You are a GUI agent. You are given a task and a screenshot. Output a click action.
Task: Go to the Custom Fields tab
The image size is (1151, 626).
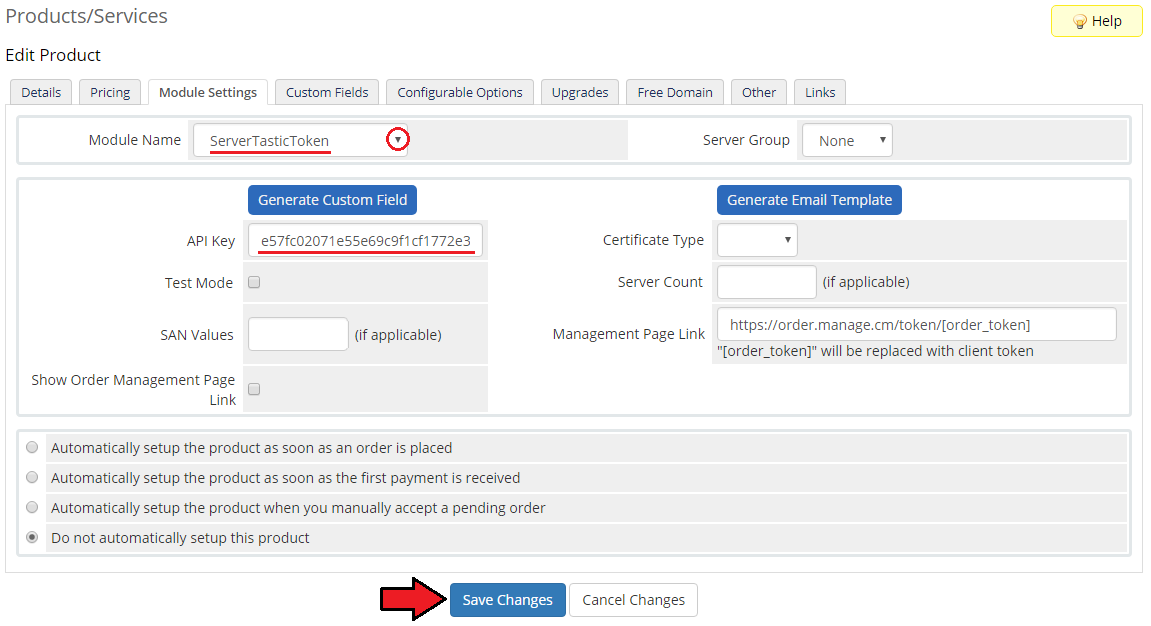point(327,92)
